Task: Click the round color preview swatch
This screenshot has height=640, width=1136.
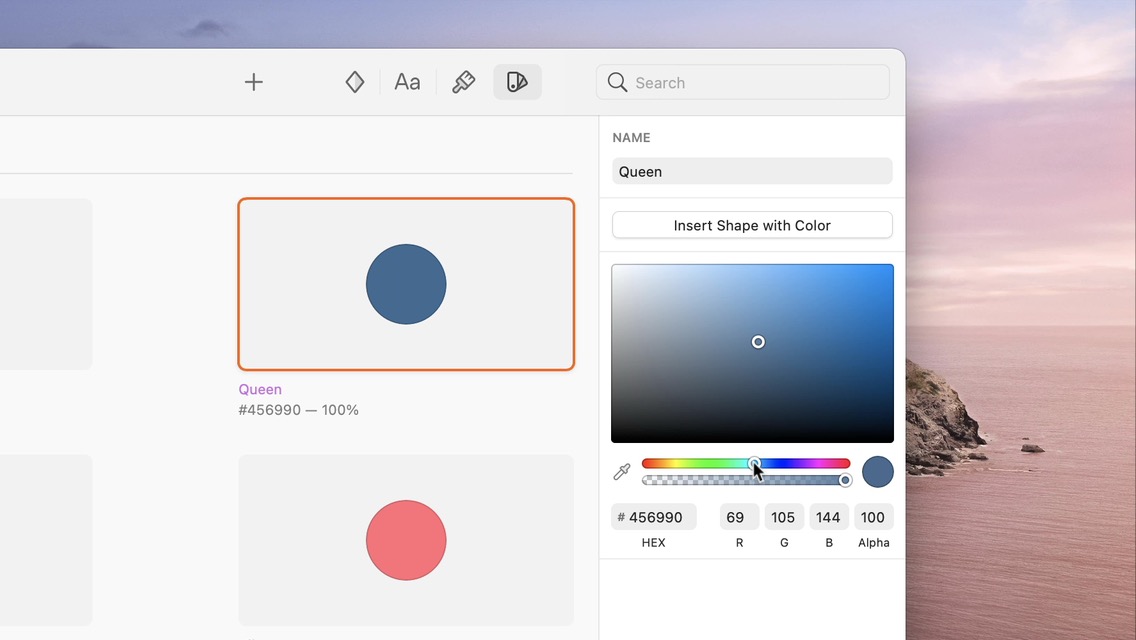Action: click(x=877, y=471)
